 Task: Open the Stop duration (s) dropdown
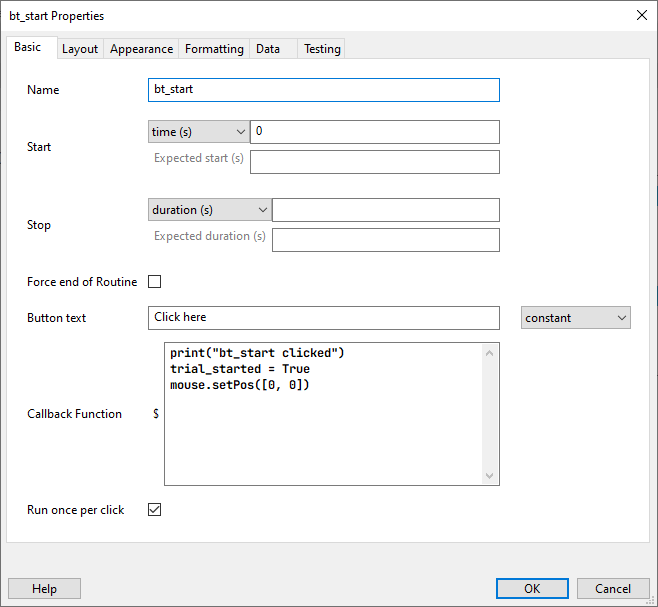tap(209, 210)
